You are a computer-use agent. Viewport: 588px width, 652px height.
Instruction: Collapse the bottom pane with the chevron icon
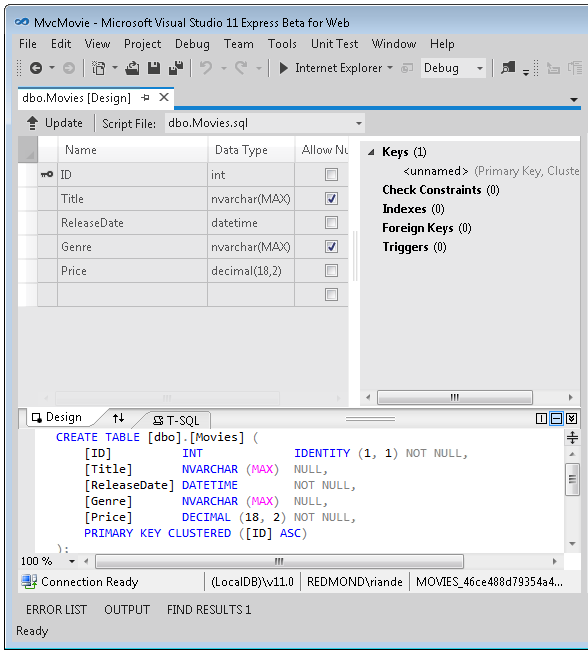pos(572,418)
